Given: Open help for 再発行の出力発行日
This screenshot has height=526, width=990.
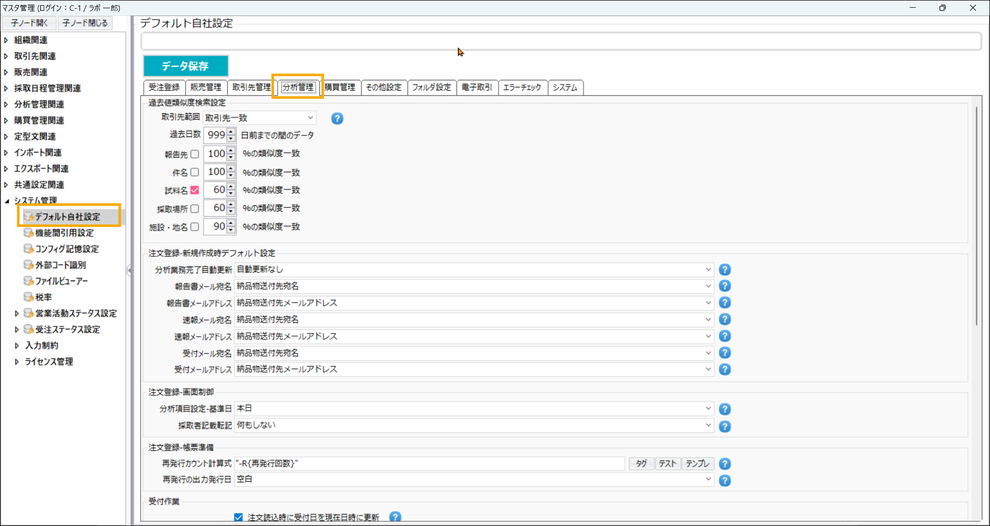Looking at the screenshot, I should point(725,481).
